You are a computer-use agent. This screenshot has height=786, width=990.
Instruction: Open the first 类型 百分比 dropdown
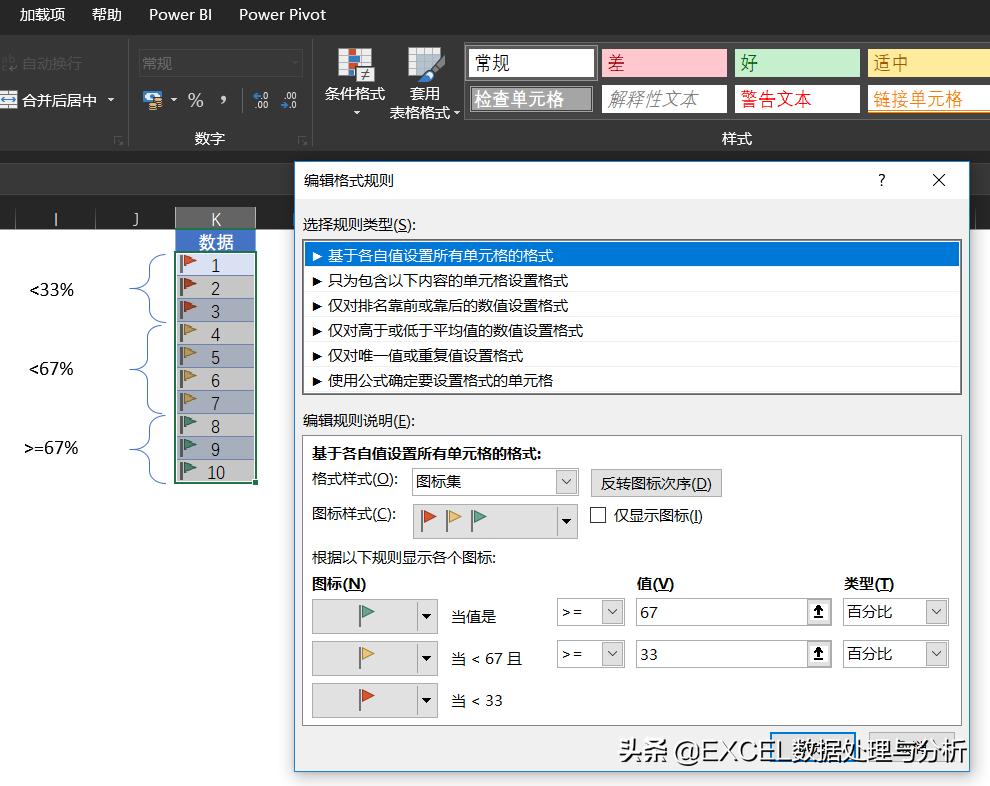coord(935,611)
